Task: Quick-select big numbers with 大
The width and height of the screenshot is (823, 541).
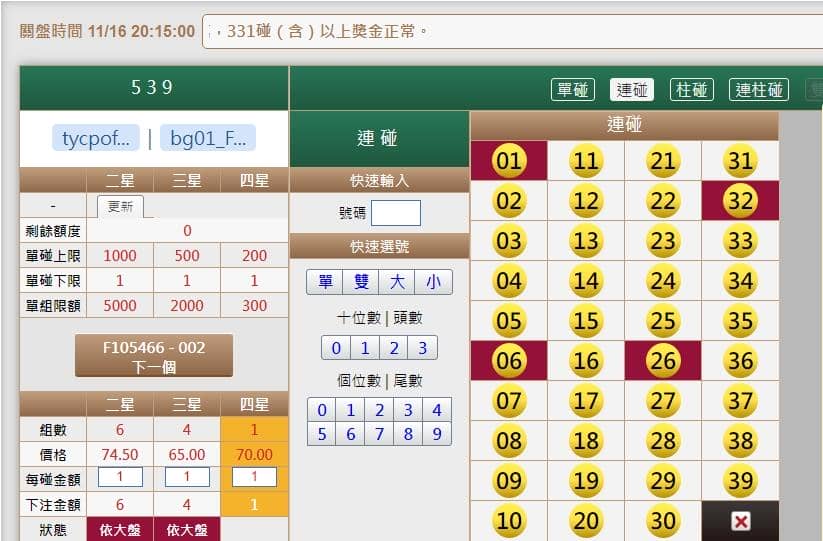Action: (397, 282)
